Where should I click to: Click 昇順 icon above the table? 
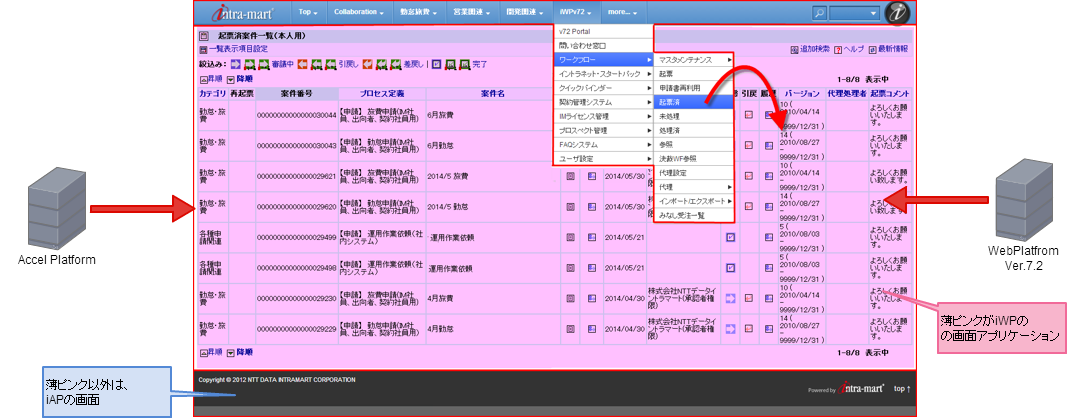point(203,80)
